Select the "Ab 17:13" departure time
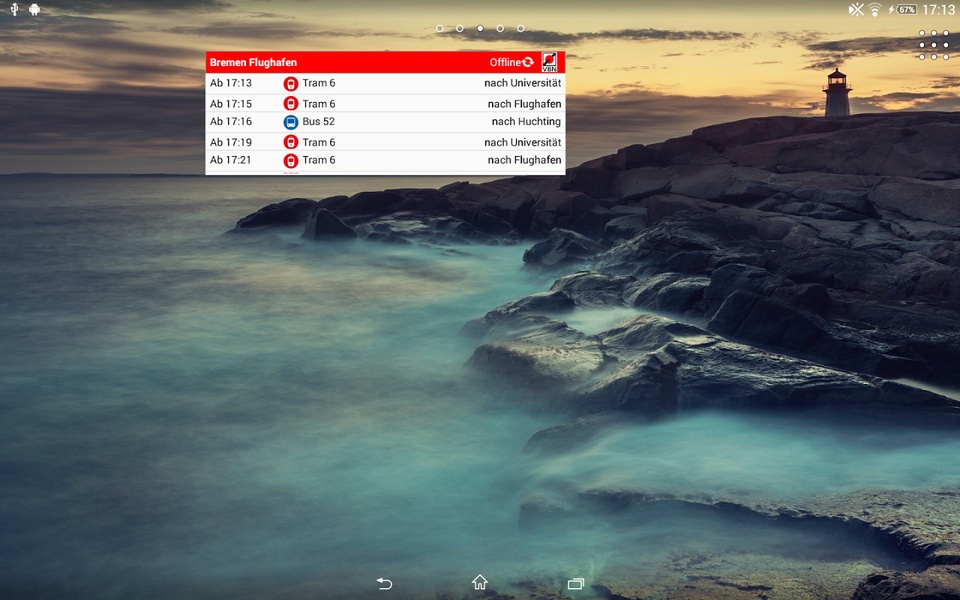Screen dimensions: 960x600 pyautogui.click(x=231, y=83)
